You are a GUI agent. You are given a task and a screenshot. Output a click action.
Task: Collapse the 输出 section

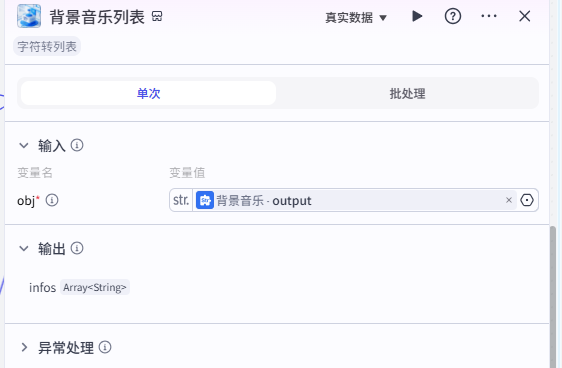(24, 248)
